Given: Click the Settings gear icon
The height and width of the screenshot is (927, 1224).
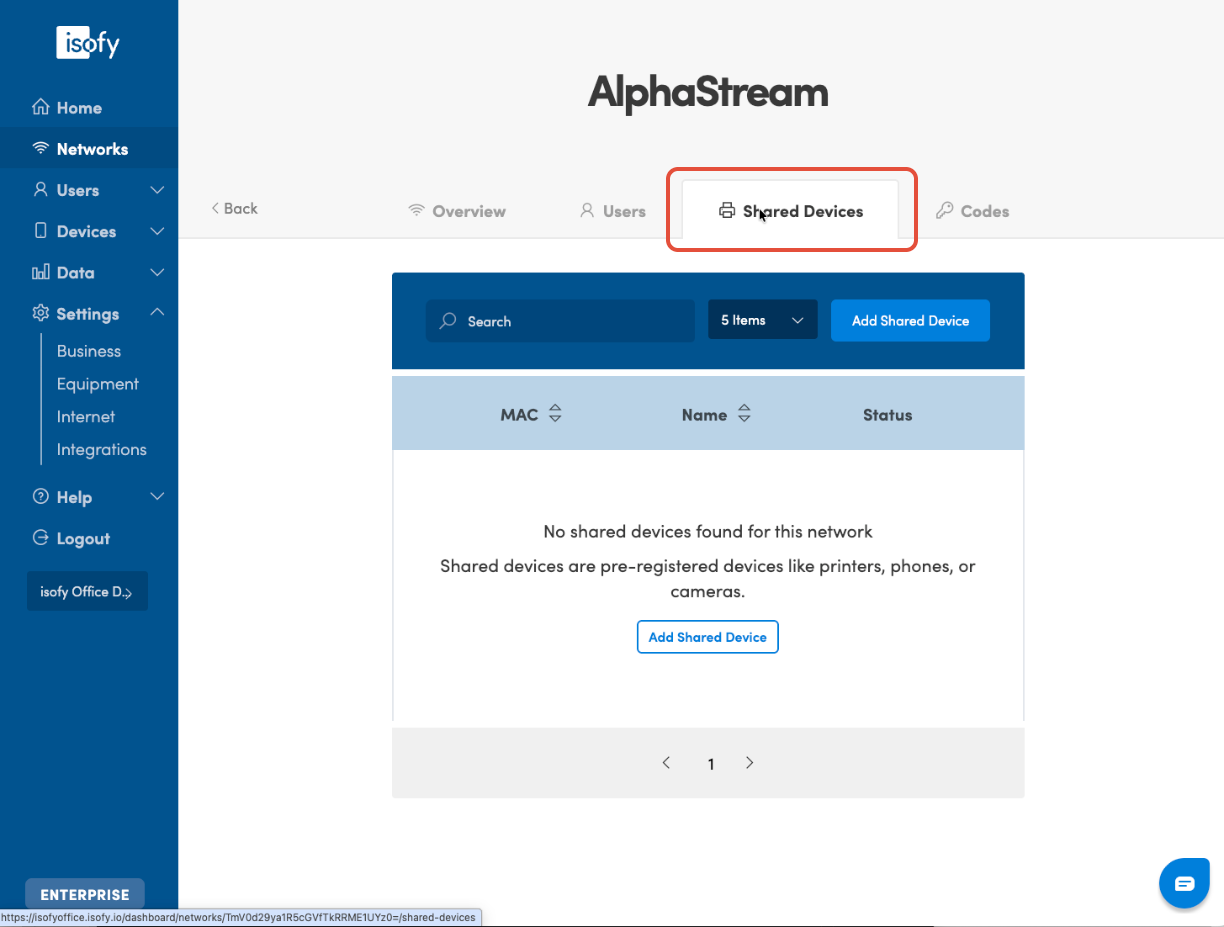Looking at the screenshot, I should click(40, 313).
